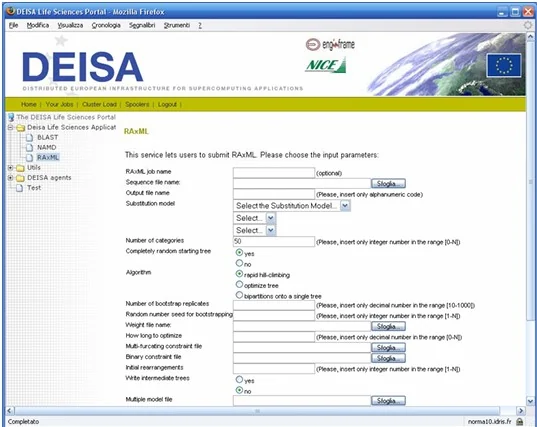Click the DEISA agents folder icon
537x427 pixels.
click(21, 178)
